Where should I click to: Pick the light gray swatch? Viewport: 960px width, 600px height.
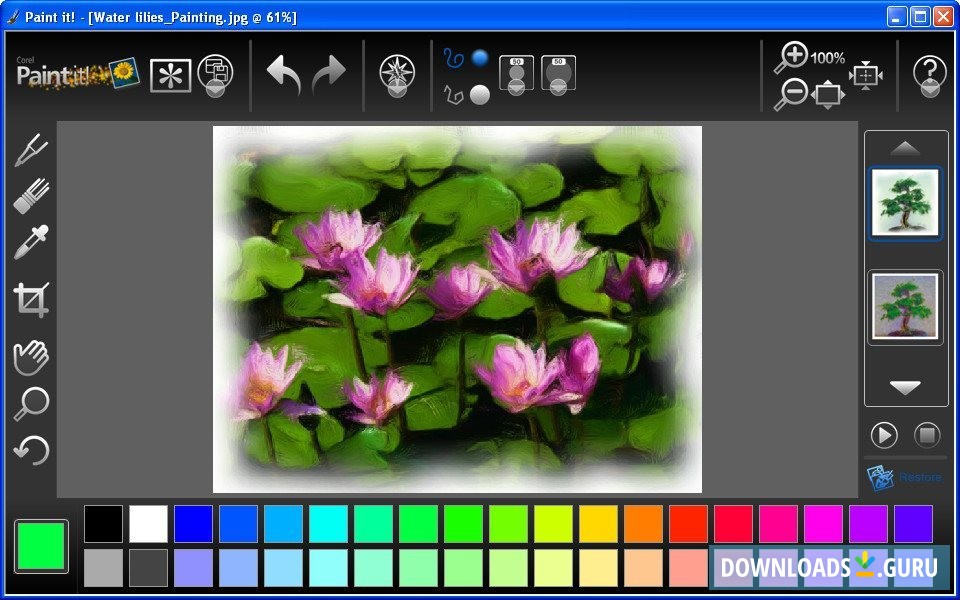pyautogui.click(x=103, y=568)
